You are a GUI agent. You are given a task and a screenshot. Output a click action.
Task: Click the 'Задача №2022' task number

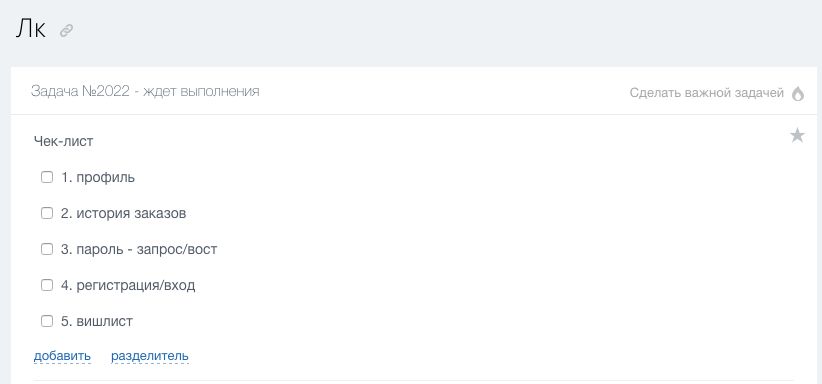[80, 91]
